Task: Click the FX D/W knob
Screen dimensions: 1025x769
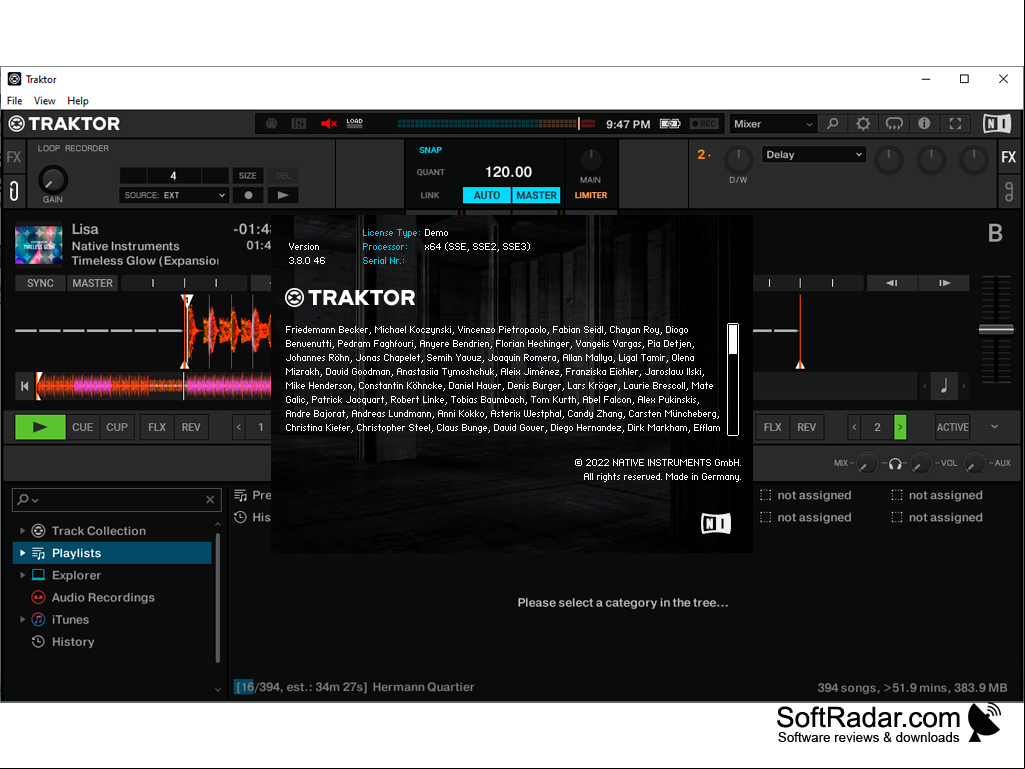Action: coord(738,158)
